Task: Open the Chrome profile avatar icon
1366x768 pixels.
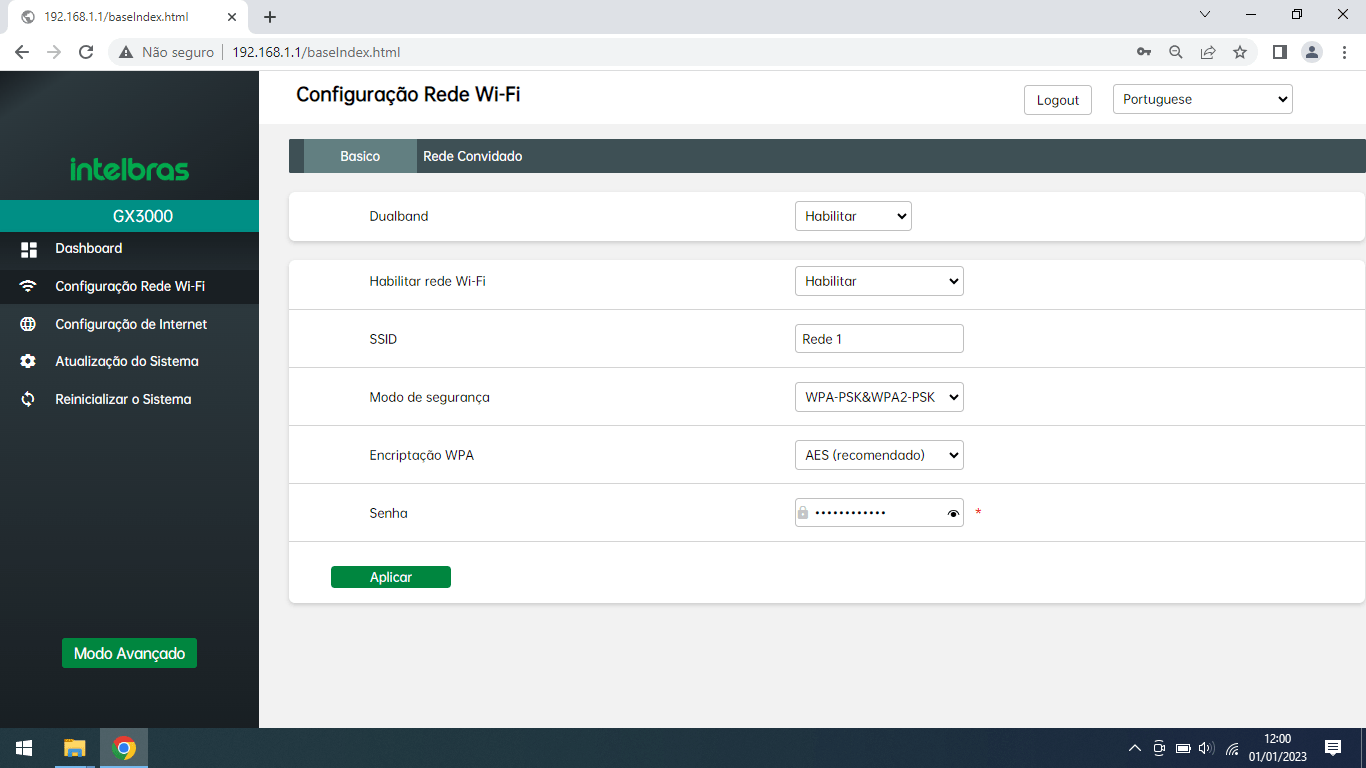Action: (x=1312, y=52)
